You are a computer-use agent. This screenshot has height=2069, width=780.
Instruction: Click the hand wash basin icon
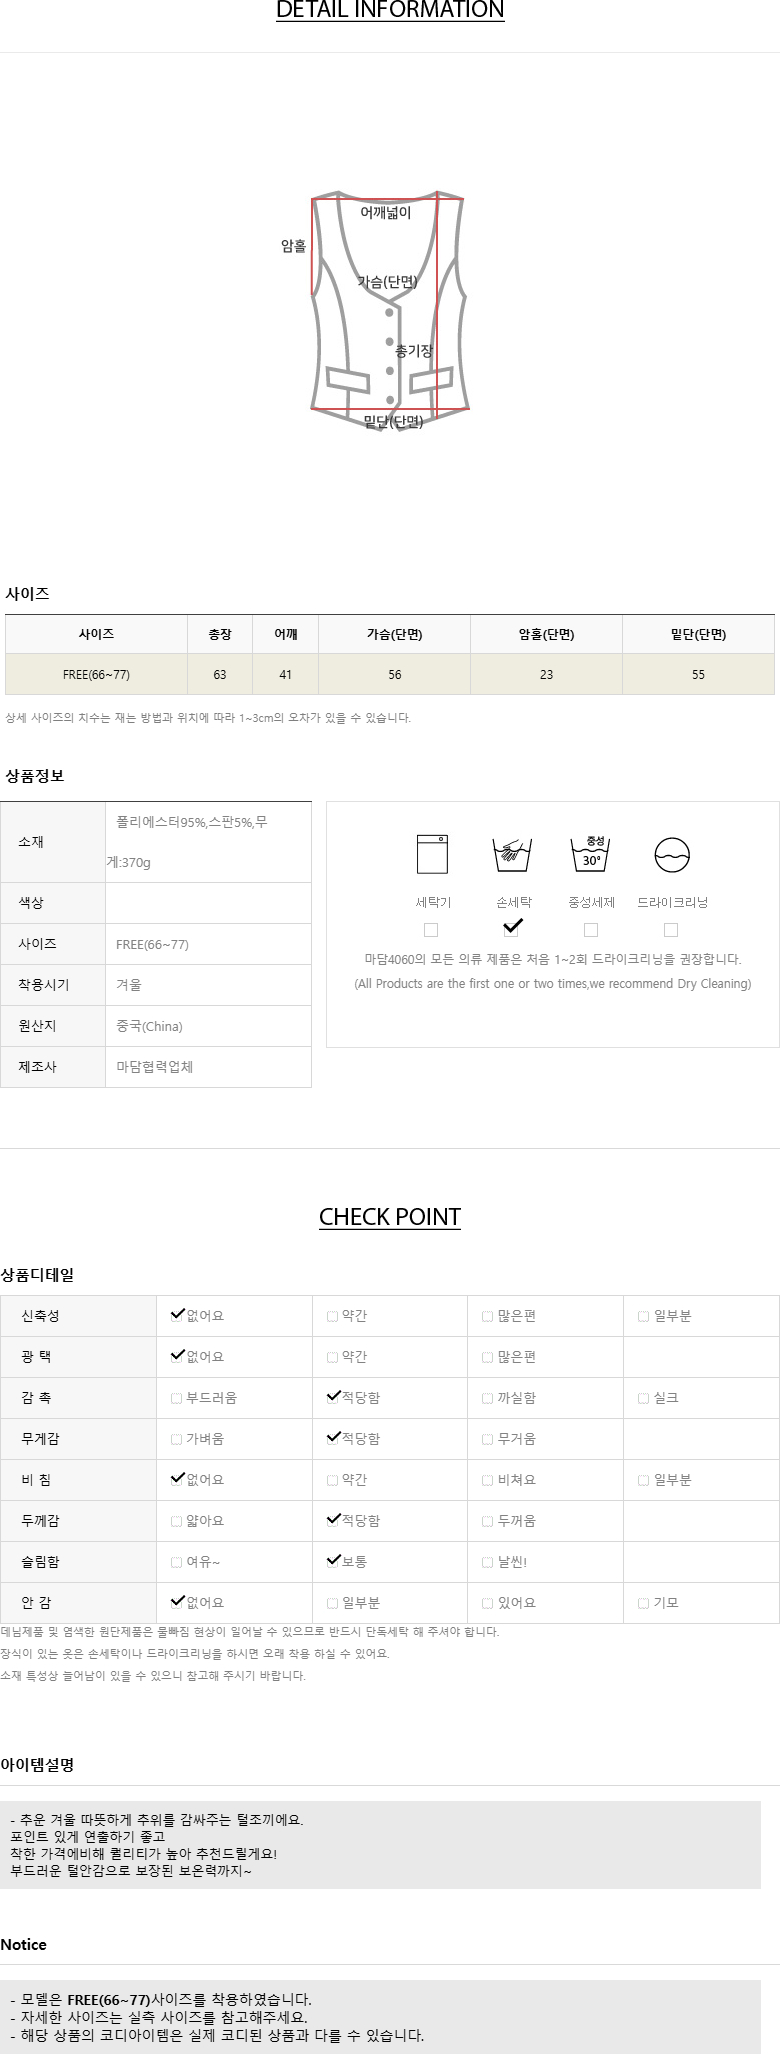[512, 855]
